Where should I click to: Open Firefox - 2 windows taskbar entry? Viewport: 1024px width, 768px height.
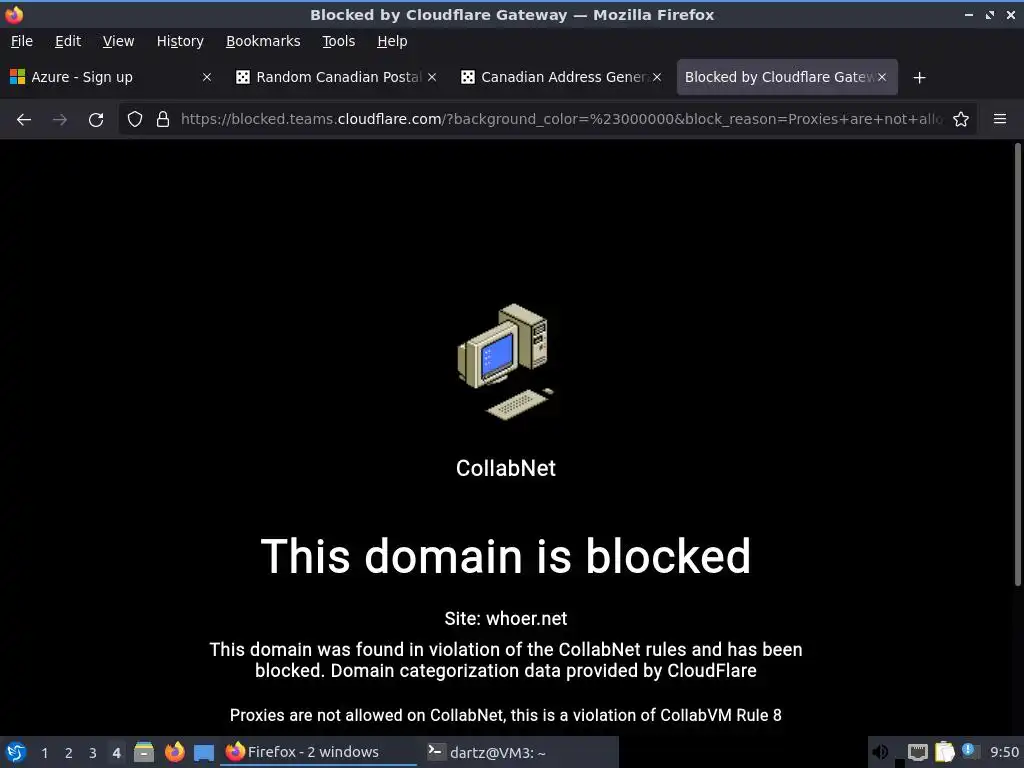tap(318, 752)
